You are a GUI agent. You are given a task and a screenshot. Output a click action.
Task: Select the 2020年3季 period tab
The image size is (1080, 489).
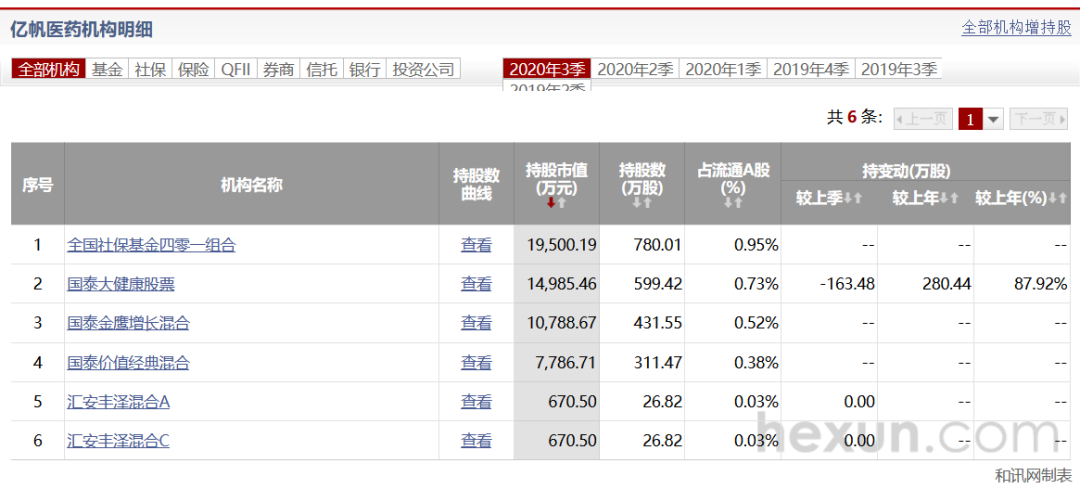pos(547,69)
